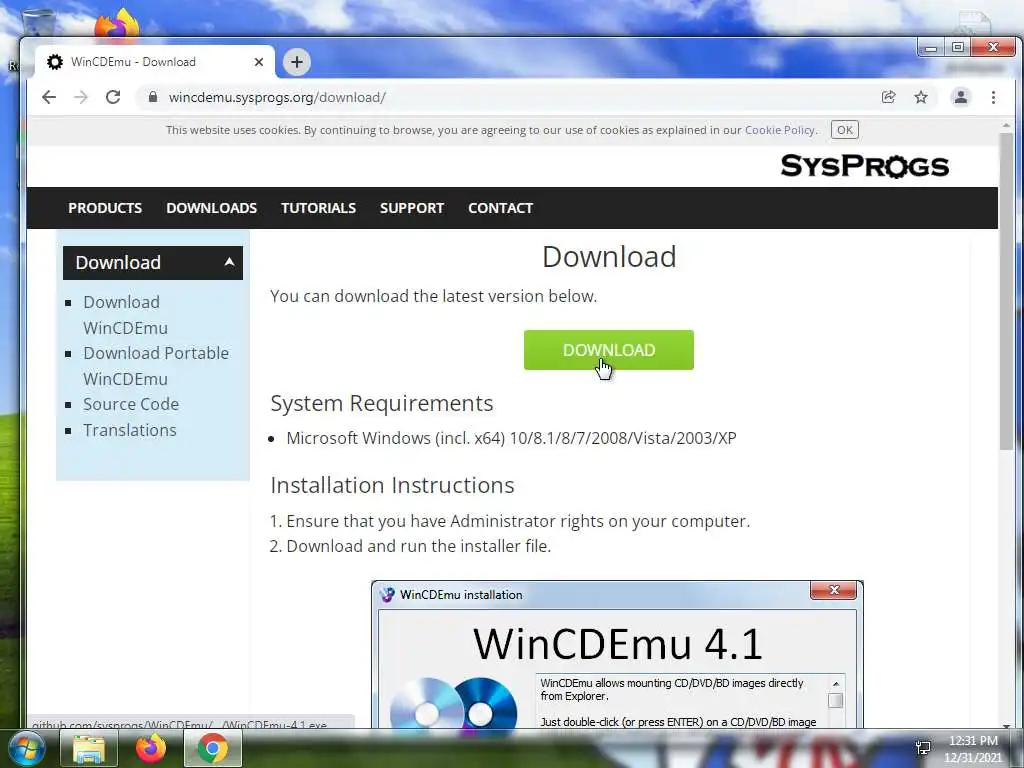
Task: Open the DOWNLOADS menu
Action: pyautogui.click(x=212, y=208)
